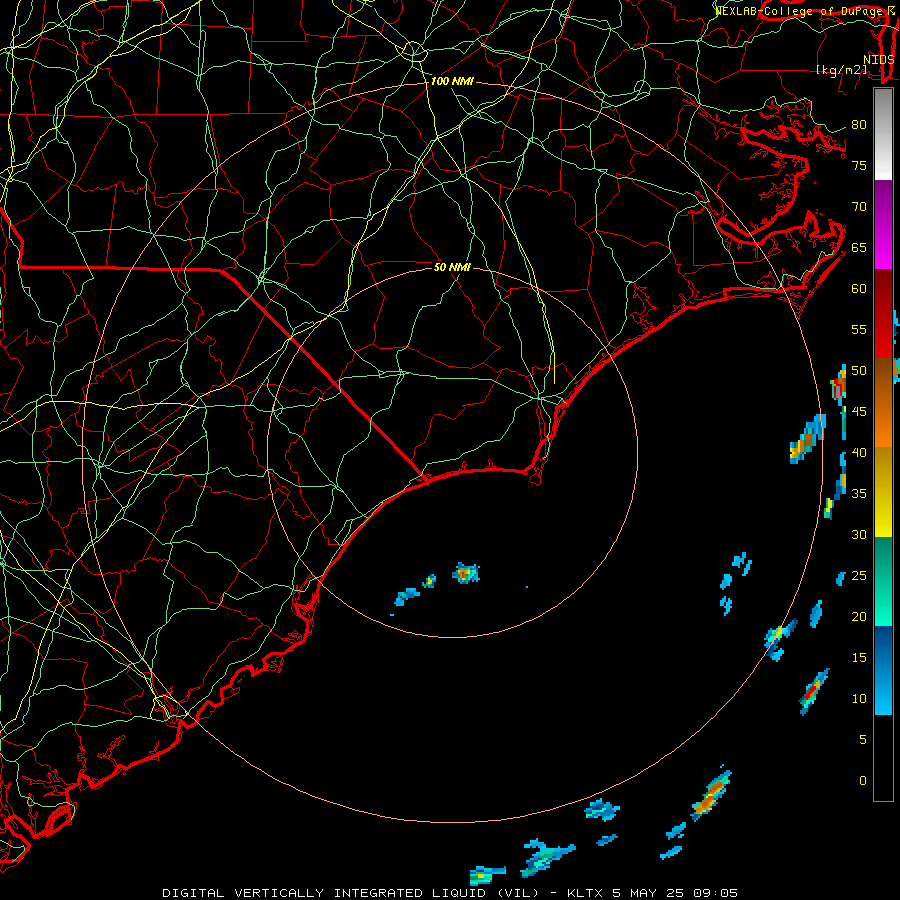900x900 pixels.
Task: Click the 15 value on the scale
Action: (859, 658)
